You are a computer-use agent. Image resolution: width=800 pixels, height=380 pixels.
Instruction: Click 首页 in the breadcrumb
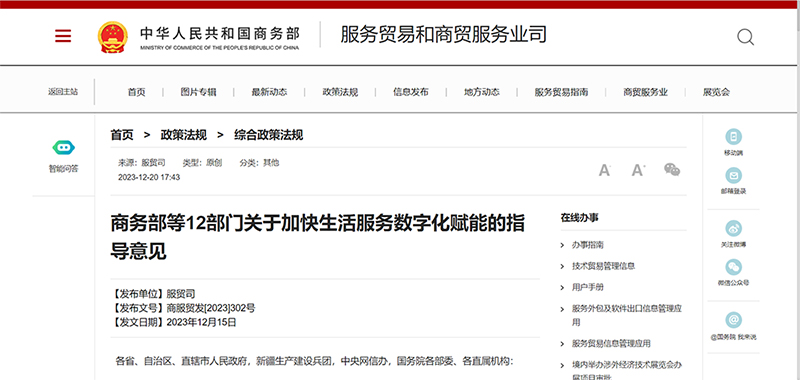tap(122, 135)
